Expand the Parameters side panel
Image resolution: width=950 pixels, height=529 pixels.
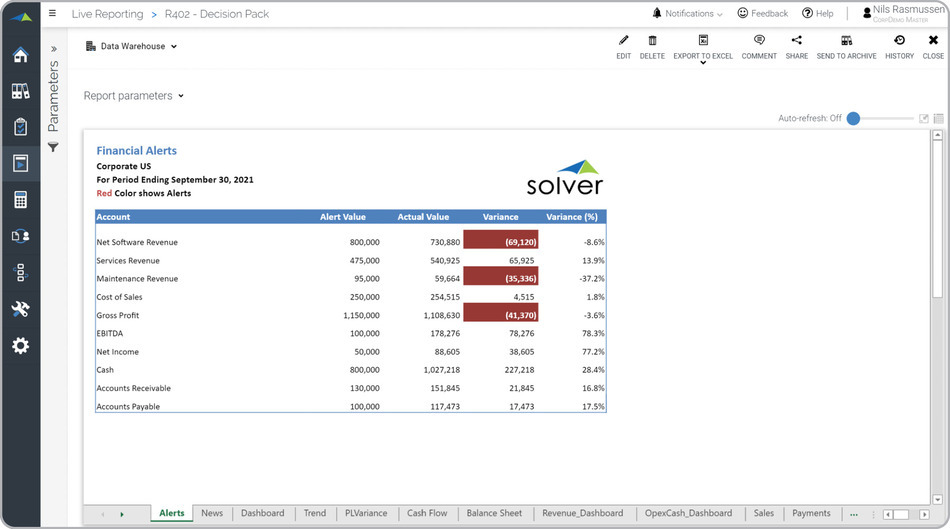coord(54,48)
